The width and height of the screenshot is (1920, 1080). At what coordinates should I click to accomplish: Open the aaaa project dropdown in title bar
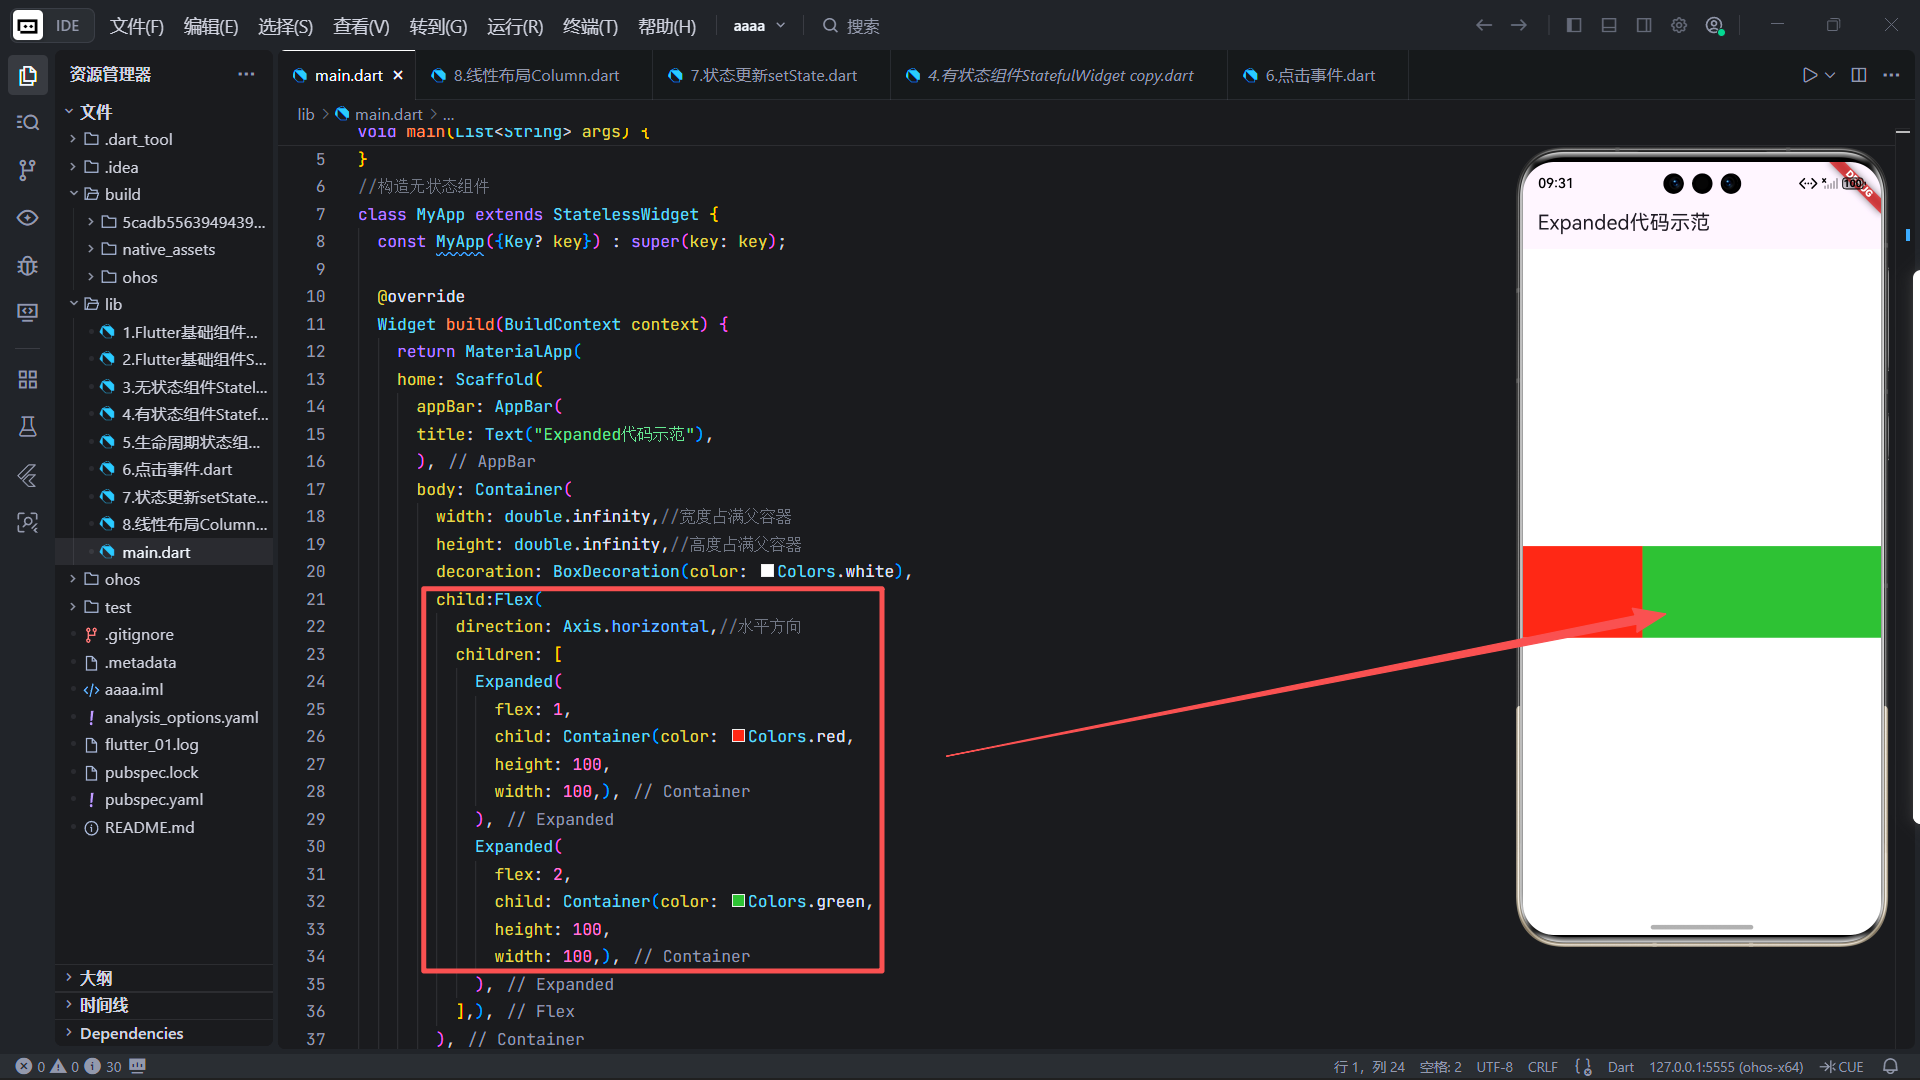(x=759, y=26)
